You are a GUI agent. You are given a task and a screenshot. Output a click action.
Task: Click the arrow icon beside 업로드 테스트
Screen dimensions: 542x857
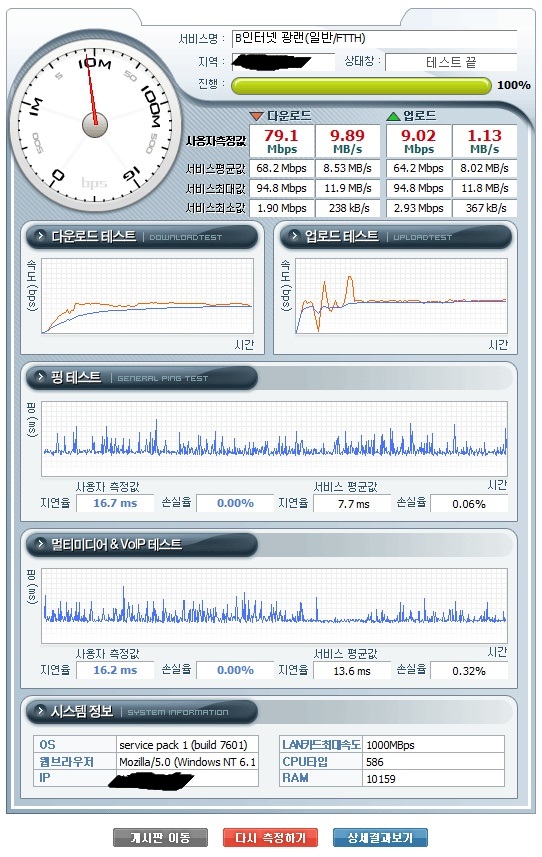tap(294, 236)
